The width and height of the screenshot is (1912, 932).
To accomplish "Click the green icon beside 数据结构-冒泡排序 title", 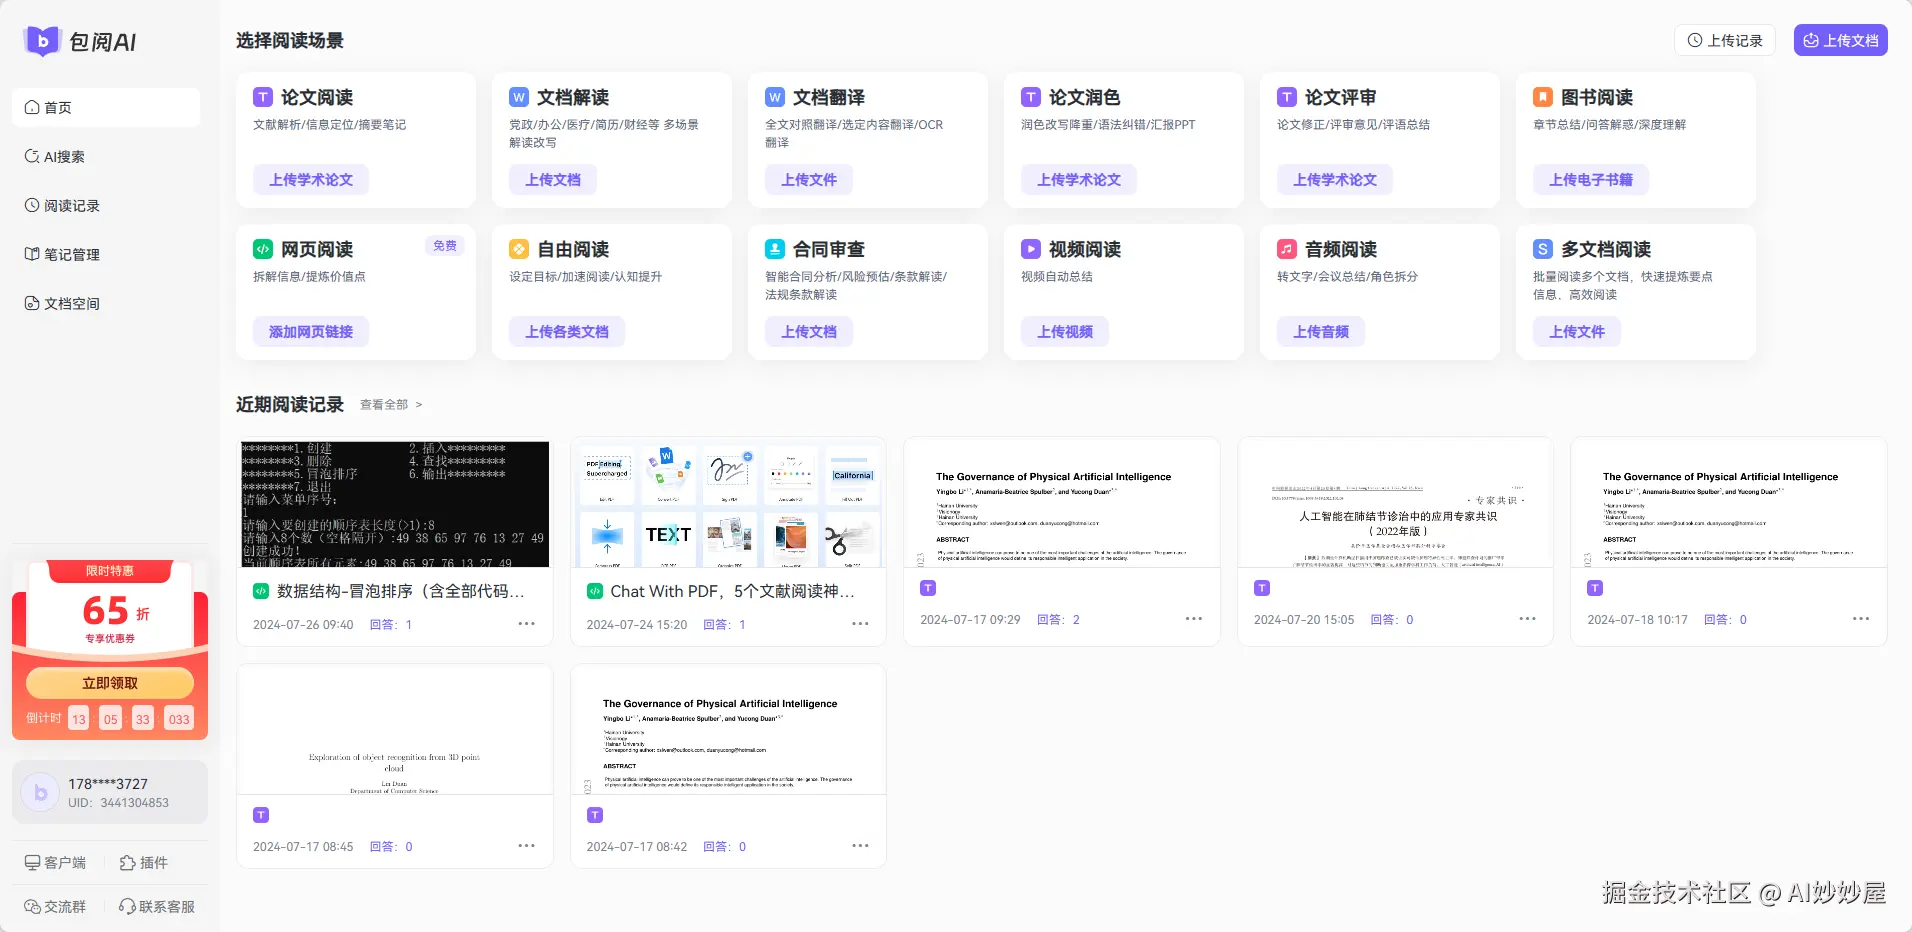I will pyautogui.click(x=261, y=591).
